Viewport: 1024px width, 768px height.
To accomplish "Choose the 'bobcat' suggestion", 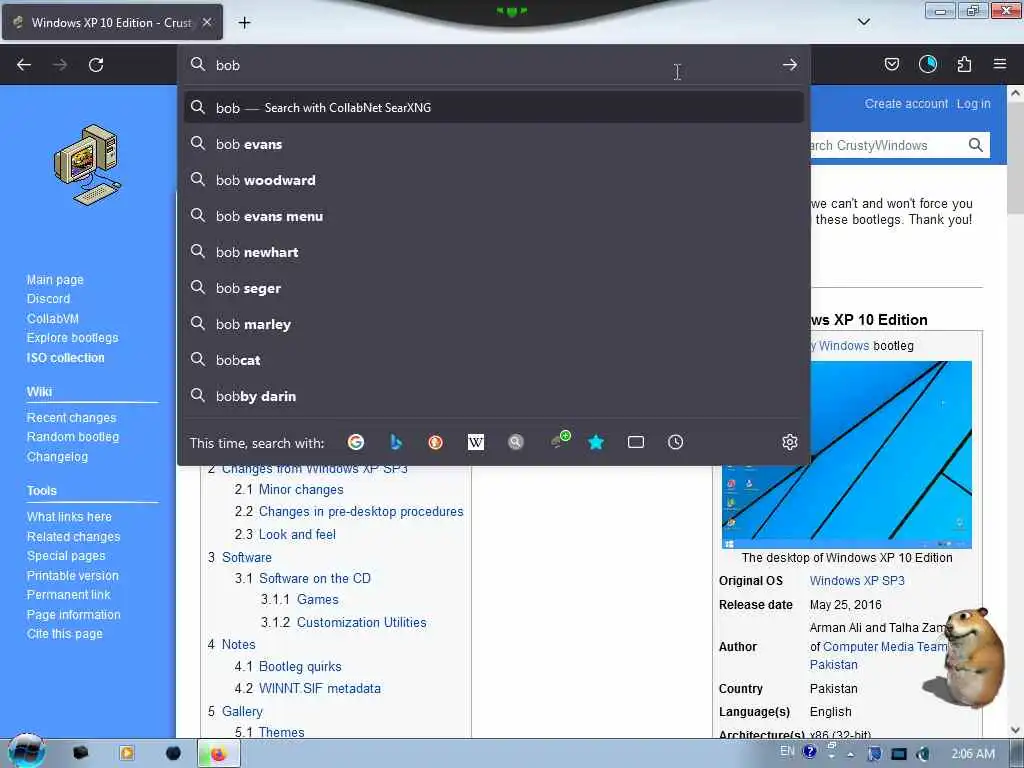I will [x=494, y=360].
